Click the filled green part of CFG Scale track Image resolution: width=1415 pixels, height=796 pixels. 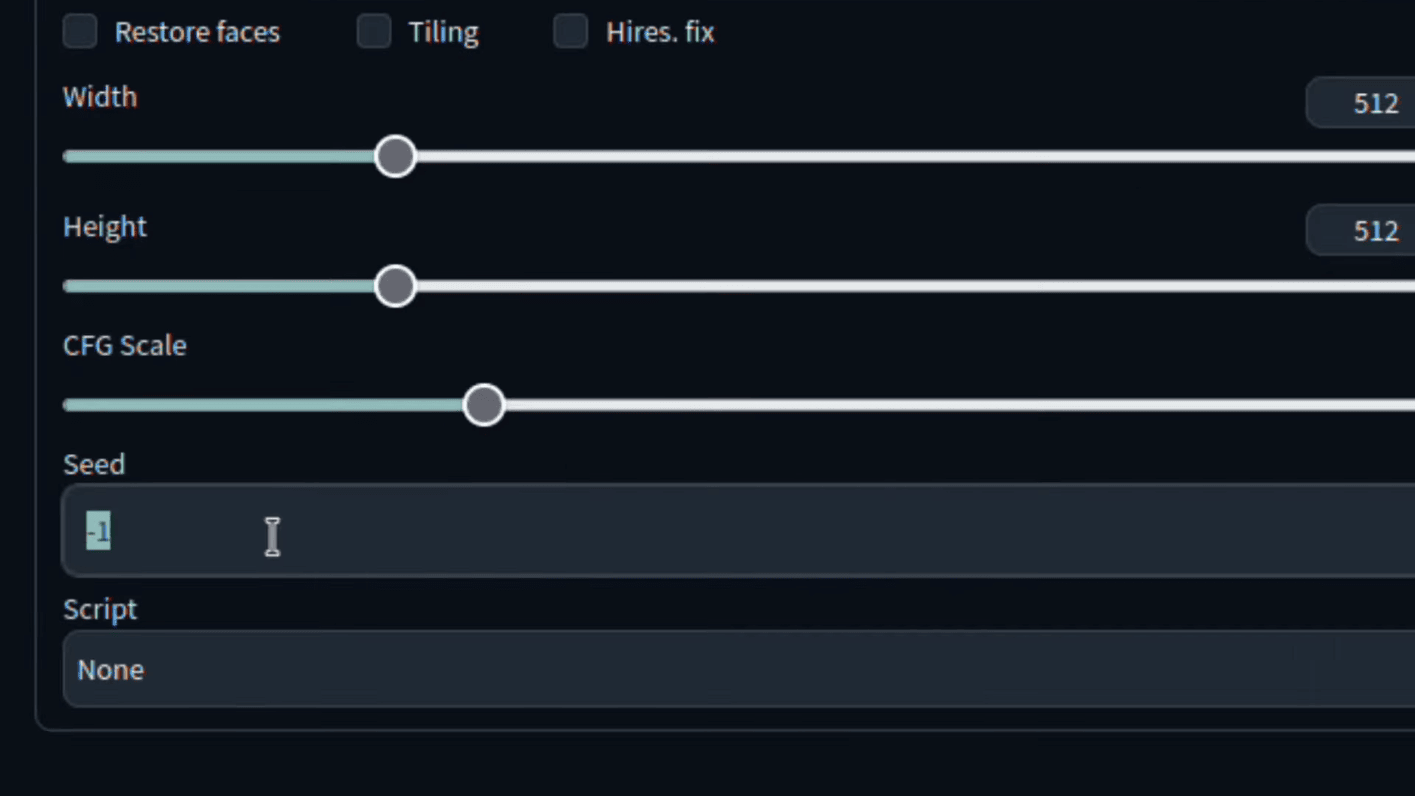[x=263, y=405]
